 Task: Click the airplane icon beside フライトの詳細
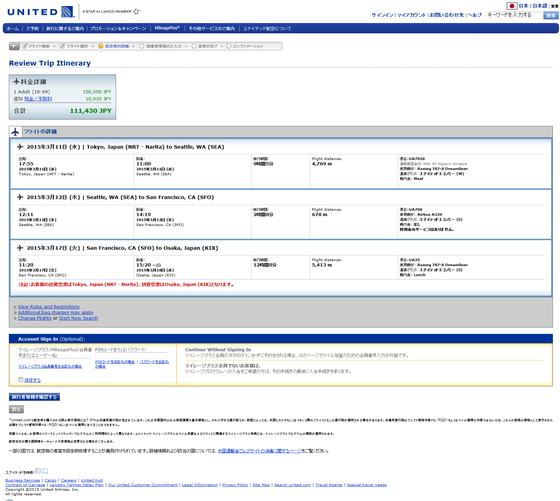15,132
